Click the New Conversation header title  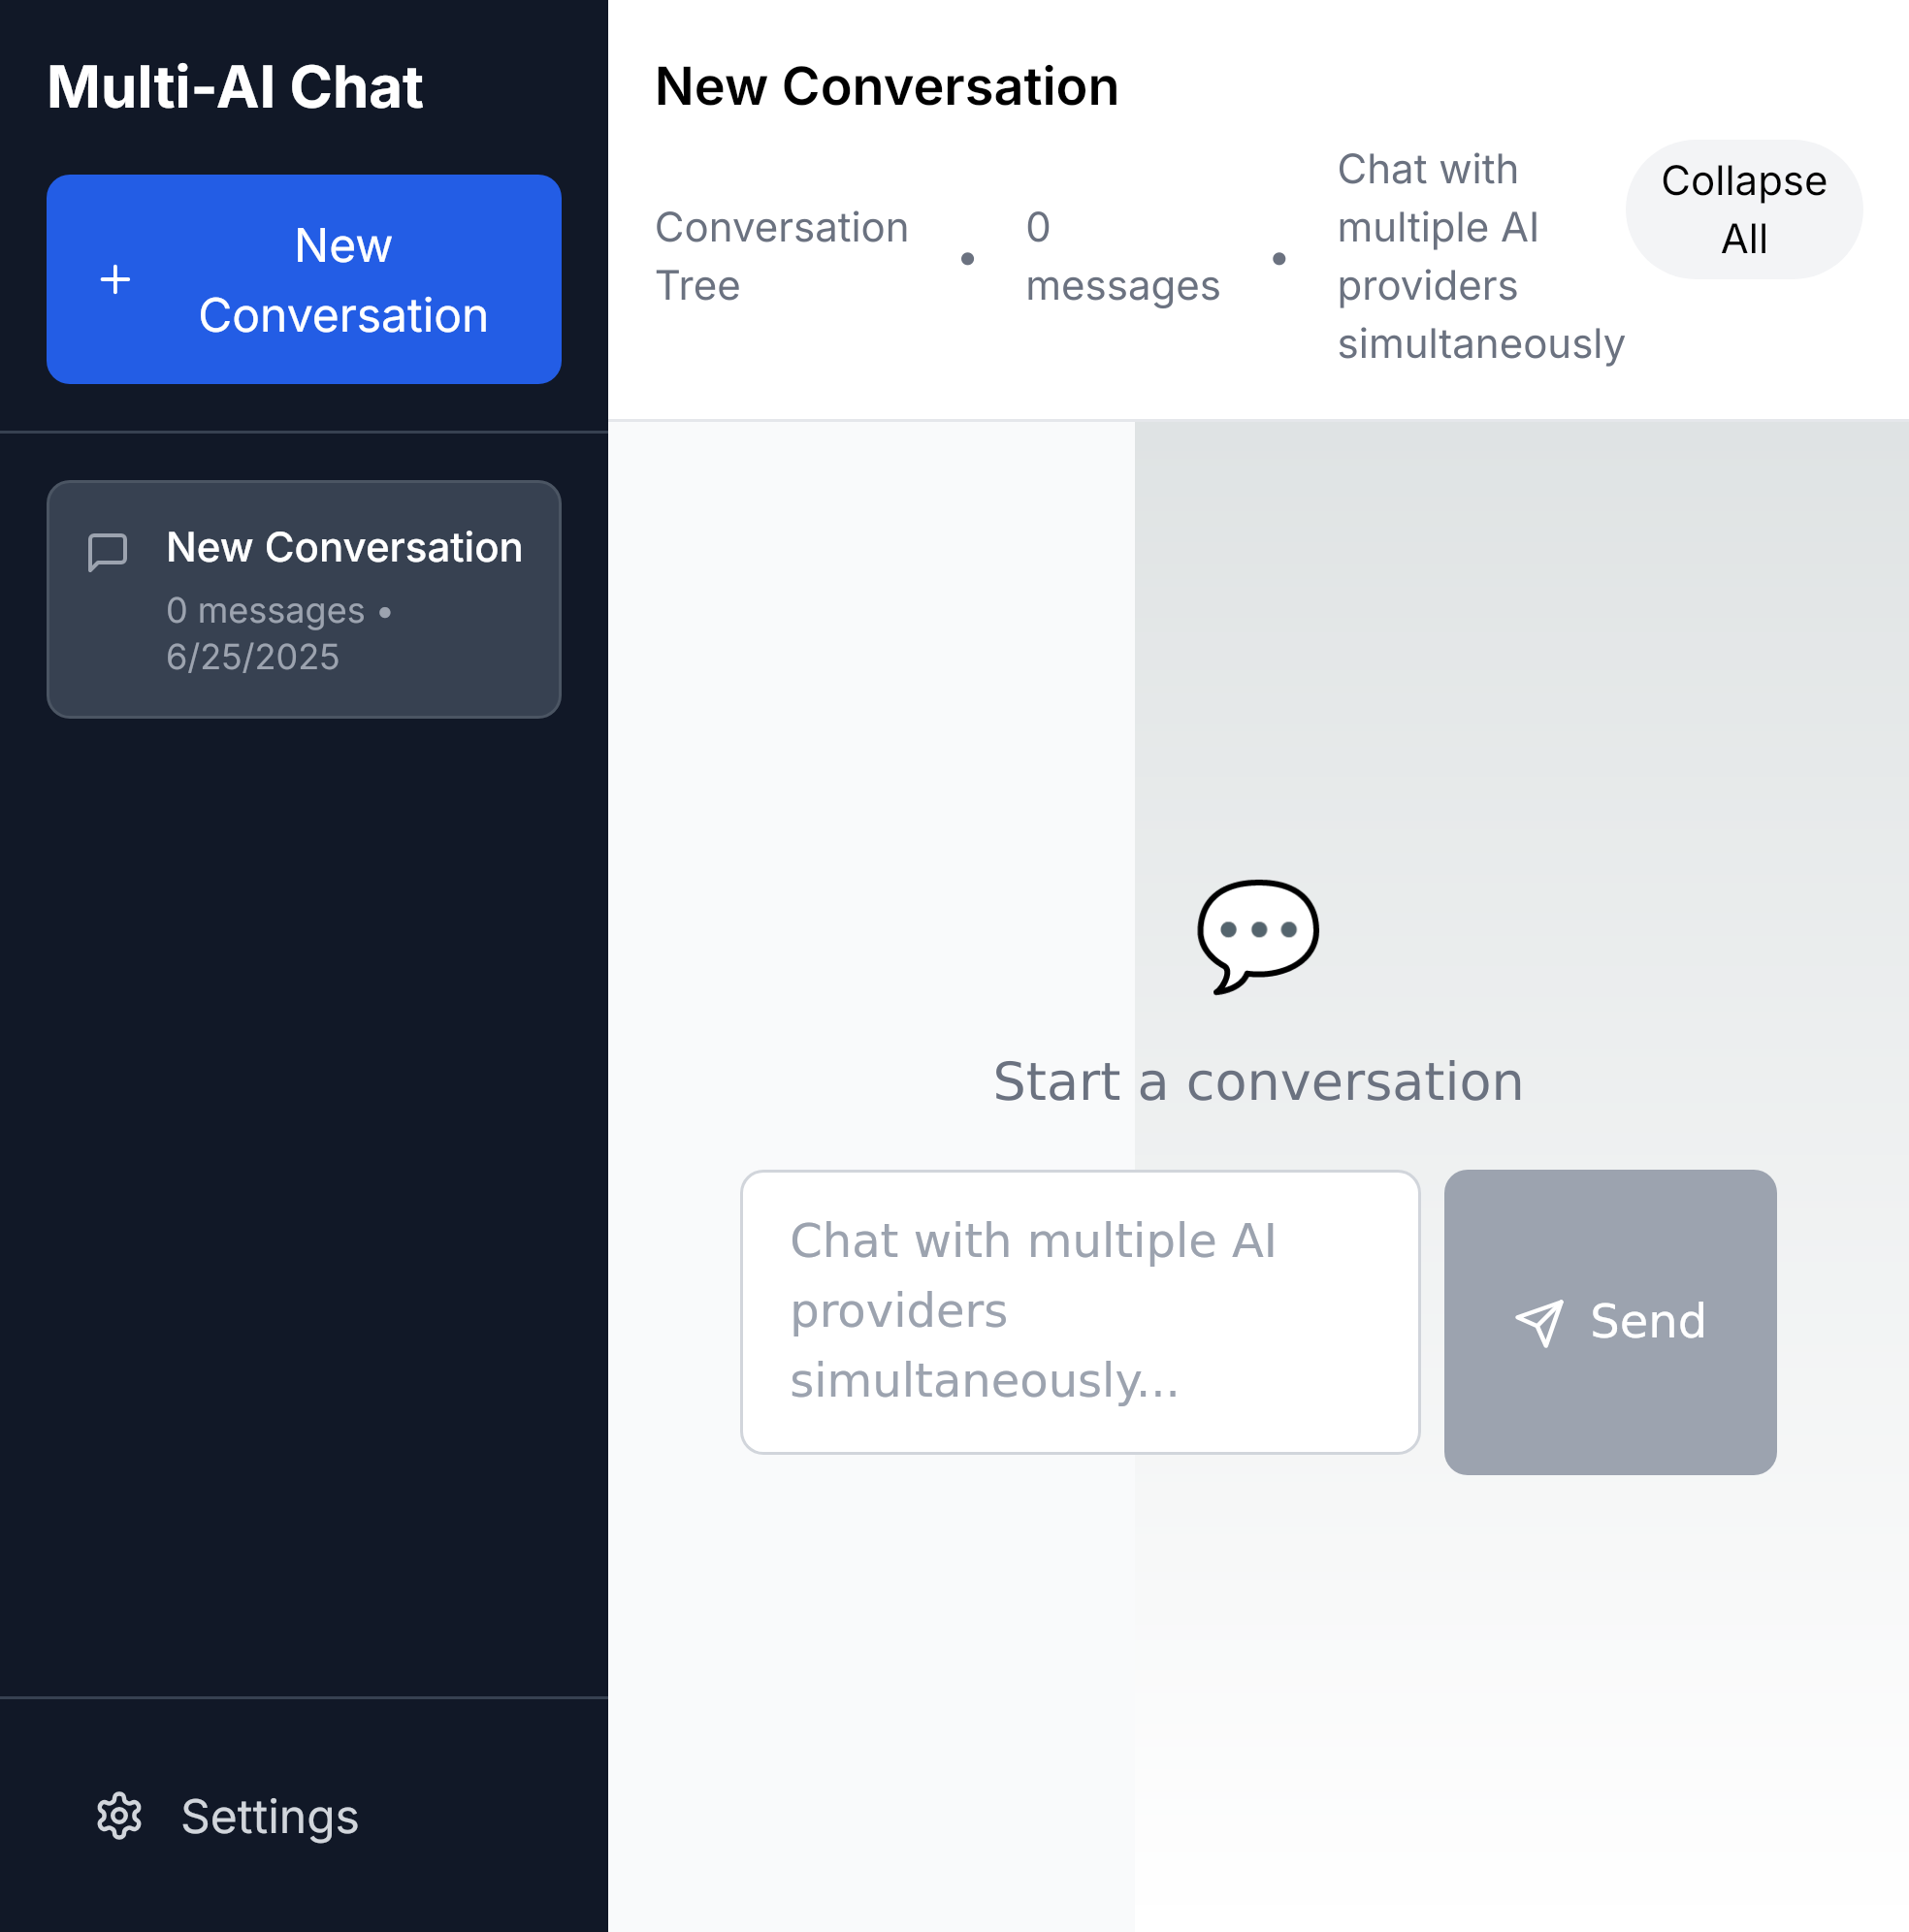point(887,87)
